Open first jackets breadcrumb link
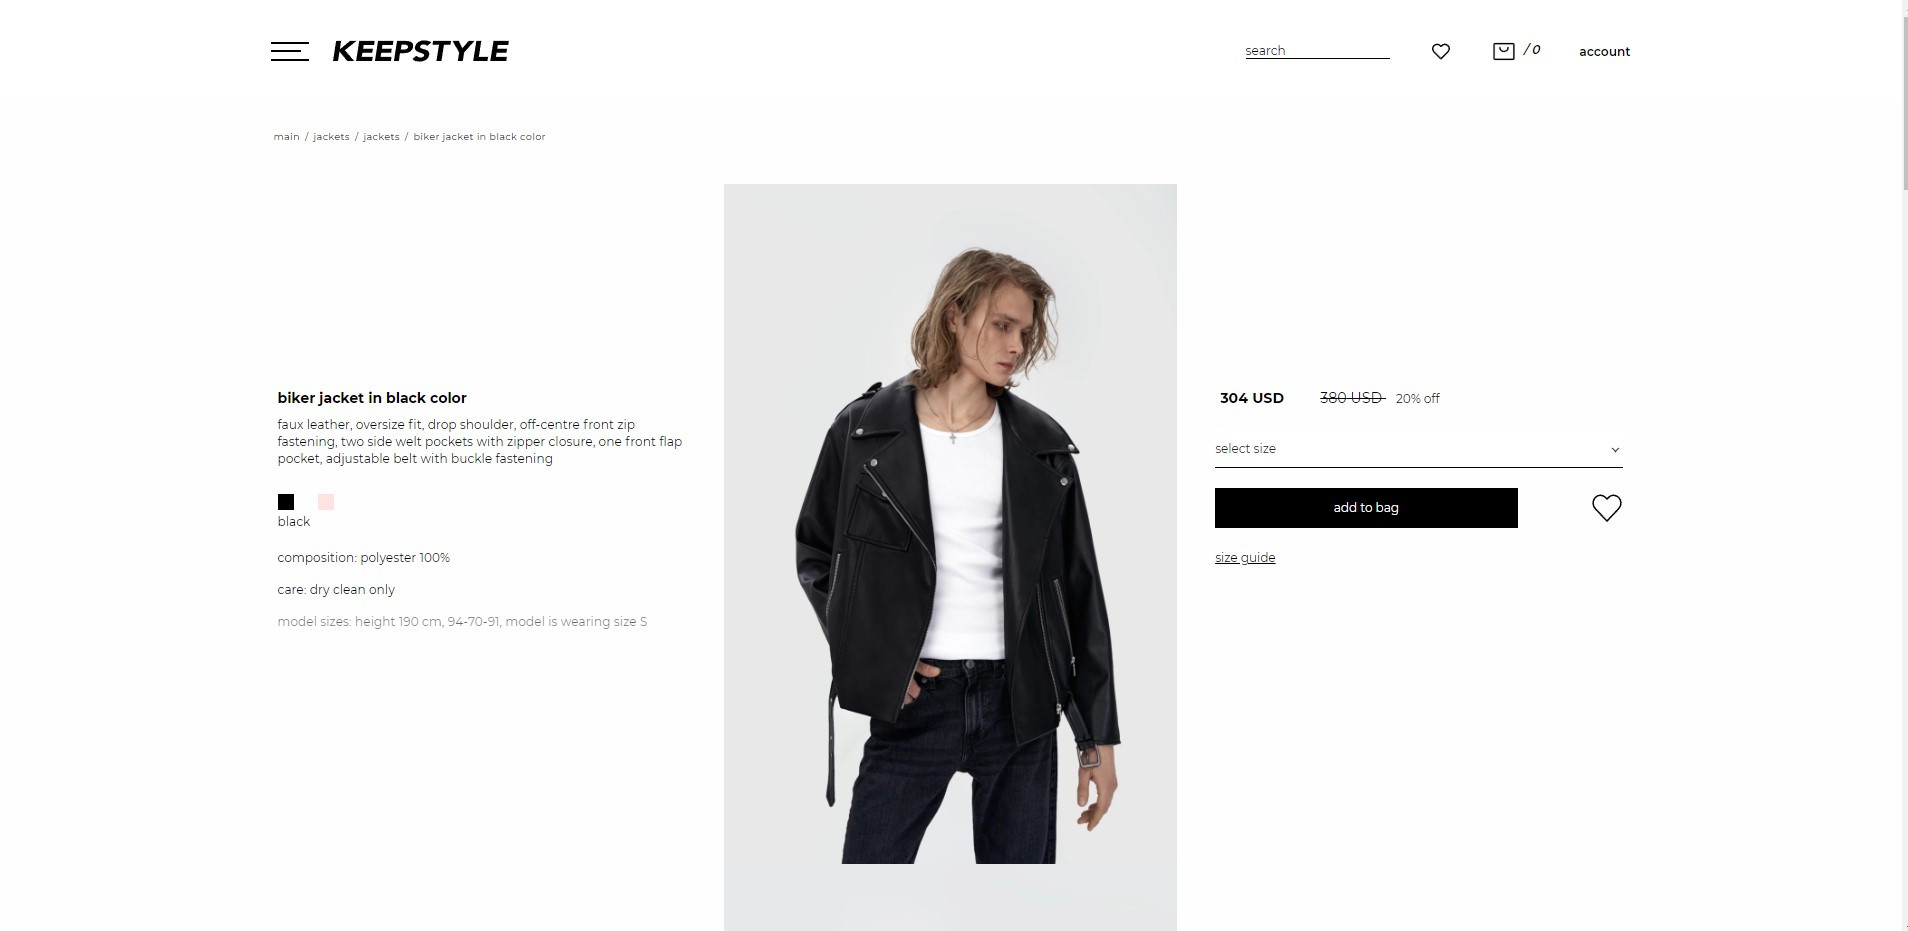The image size is (1908, 931). 331,137
